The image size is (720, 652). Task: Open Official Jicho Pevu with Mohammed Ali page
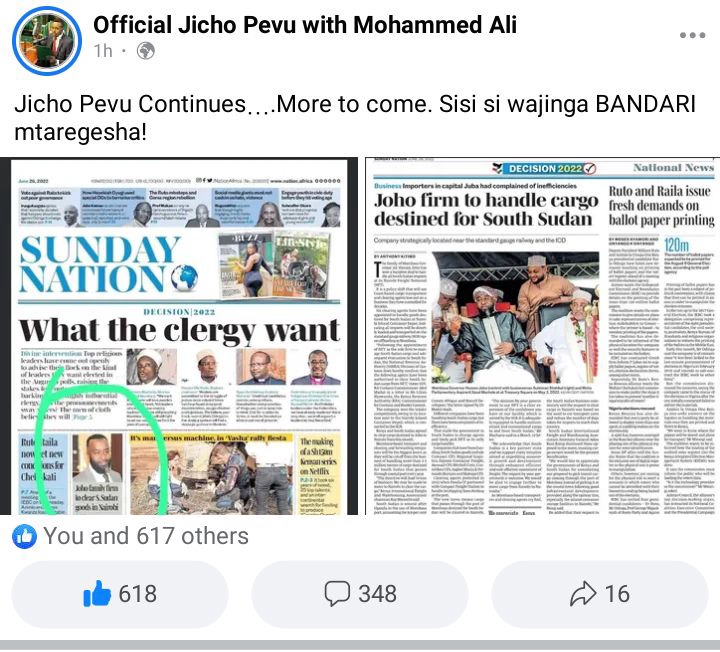[x=305, y=24]
